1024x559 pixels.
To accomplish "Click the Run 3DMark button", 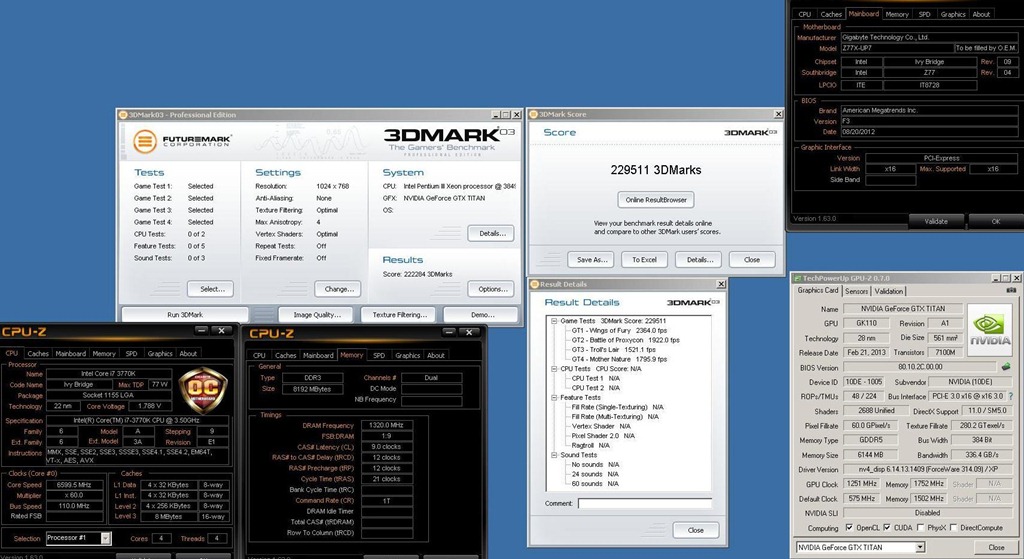I will pyautogui.click(x=185, y=315).
